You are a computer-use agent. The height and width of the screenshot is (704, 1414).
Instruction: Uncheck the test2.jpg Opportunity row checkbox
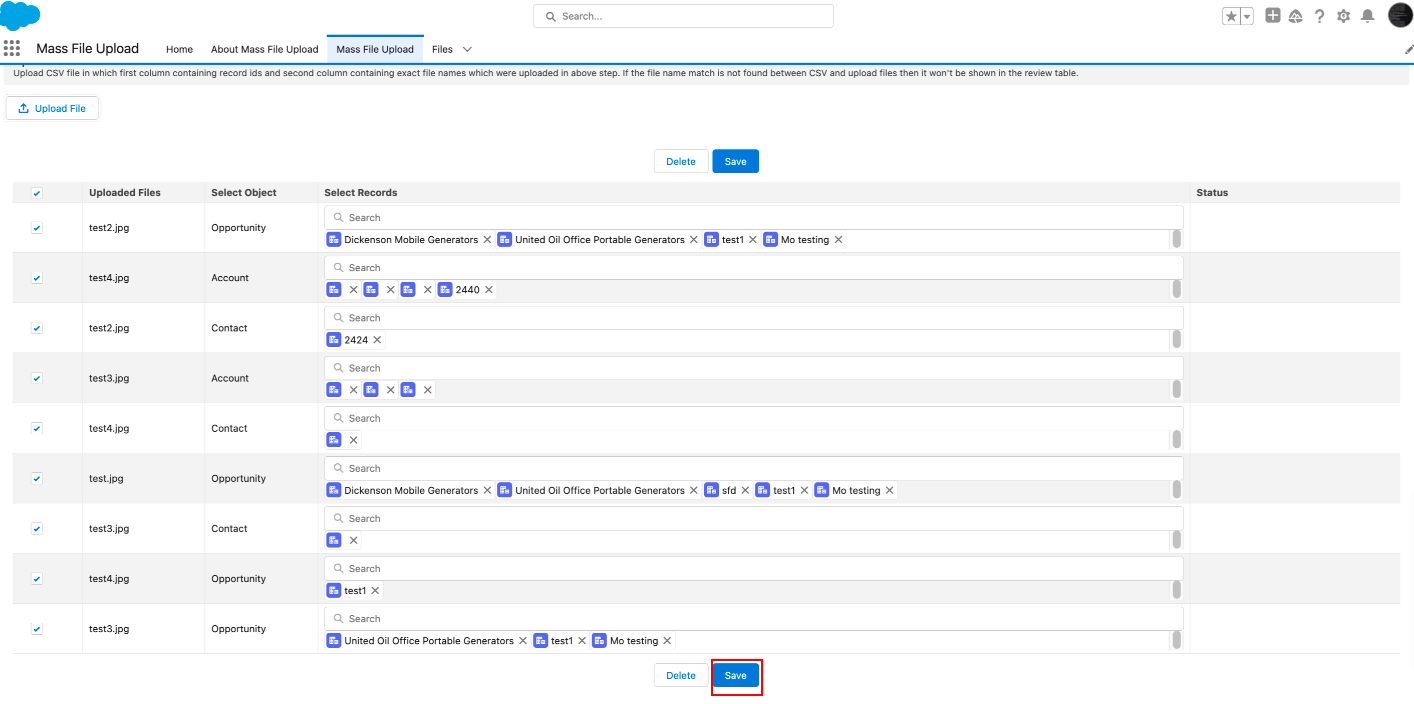tap(37, 228)
